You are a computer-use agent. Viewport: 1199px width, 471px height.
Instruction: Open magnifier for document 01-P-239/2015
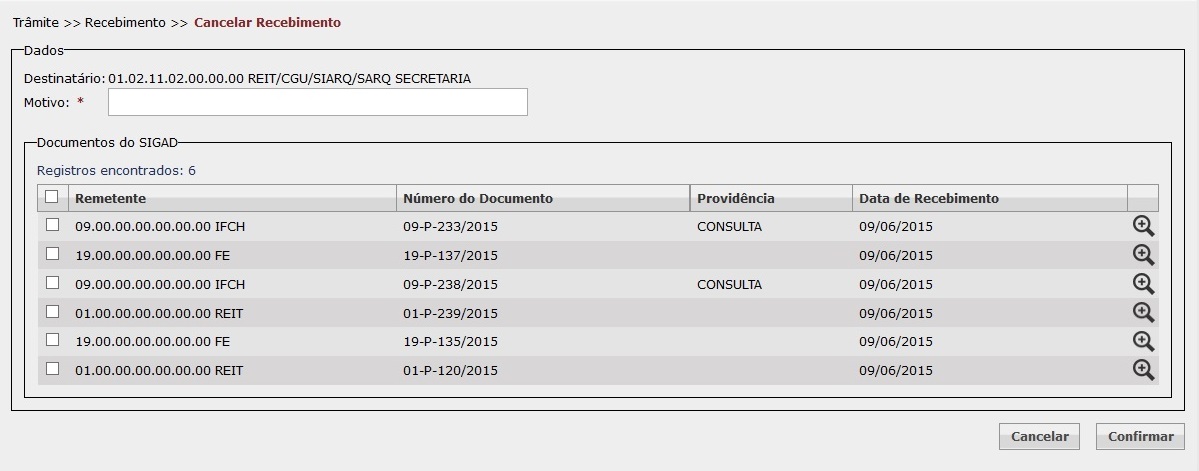point(1143,313)
